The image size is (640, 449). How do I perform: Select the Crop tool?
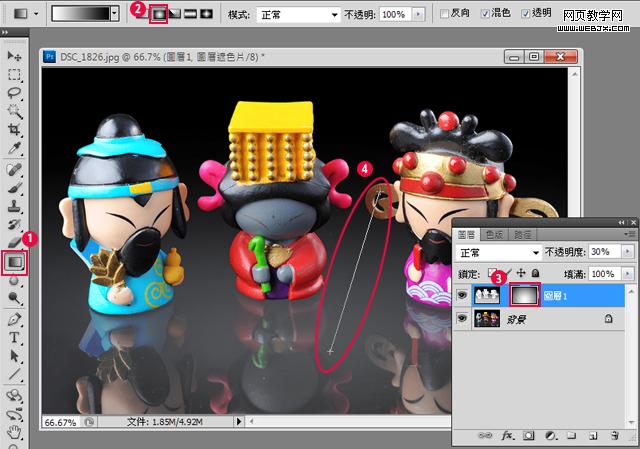pyautogui.click(x=14, y=130)
